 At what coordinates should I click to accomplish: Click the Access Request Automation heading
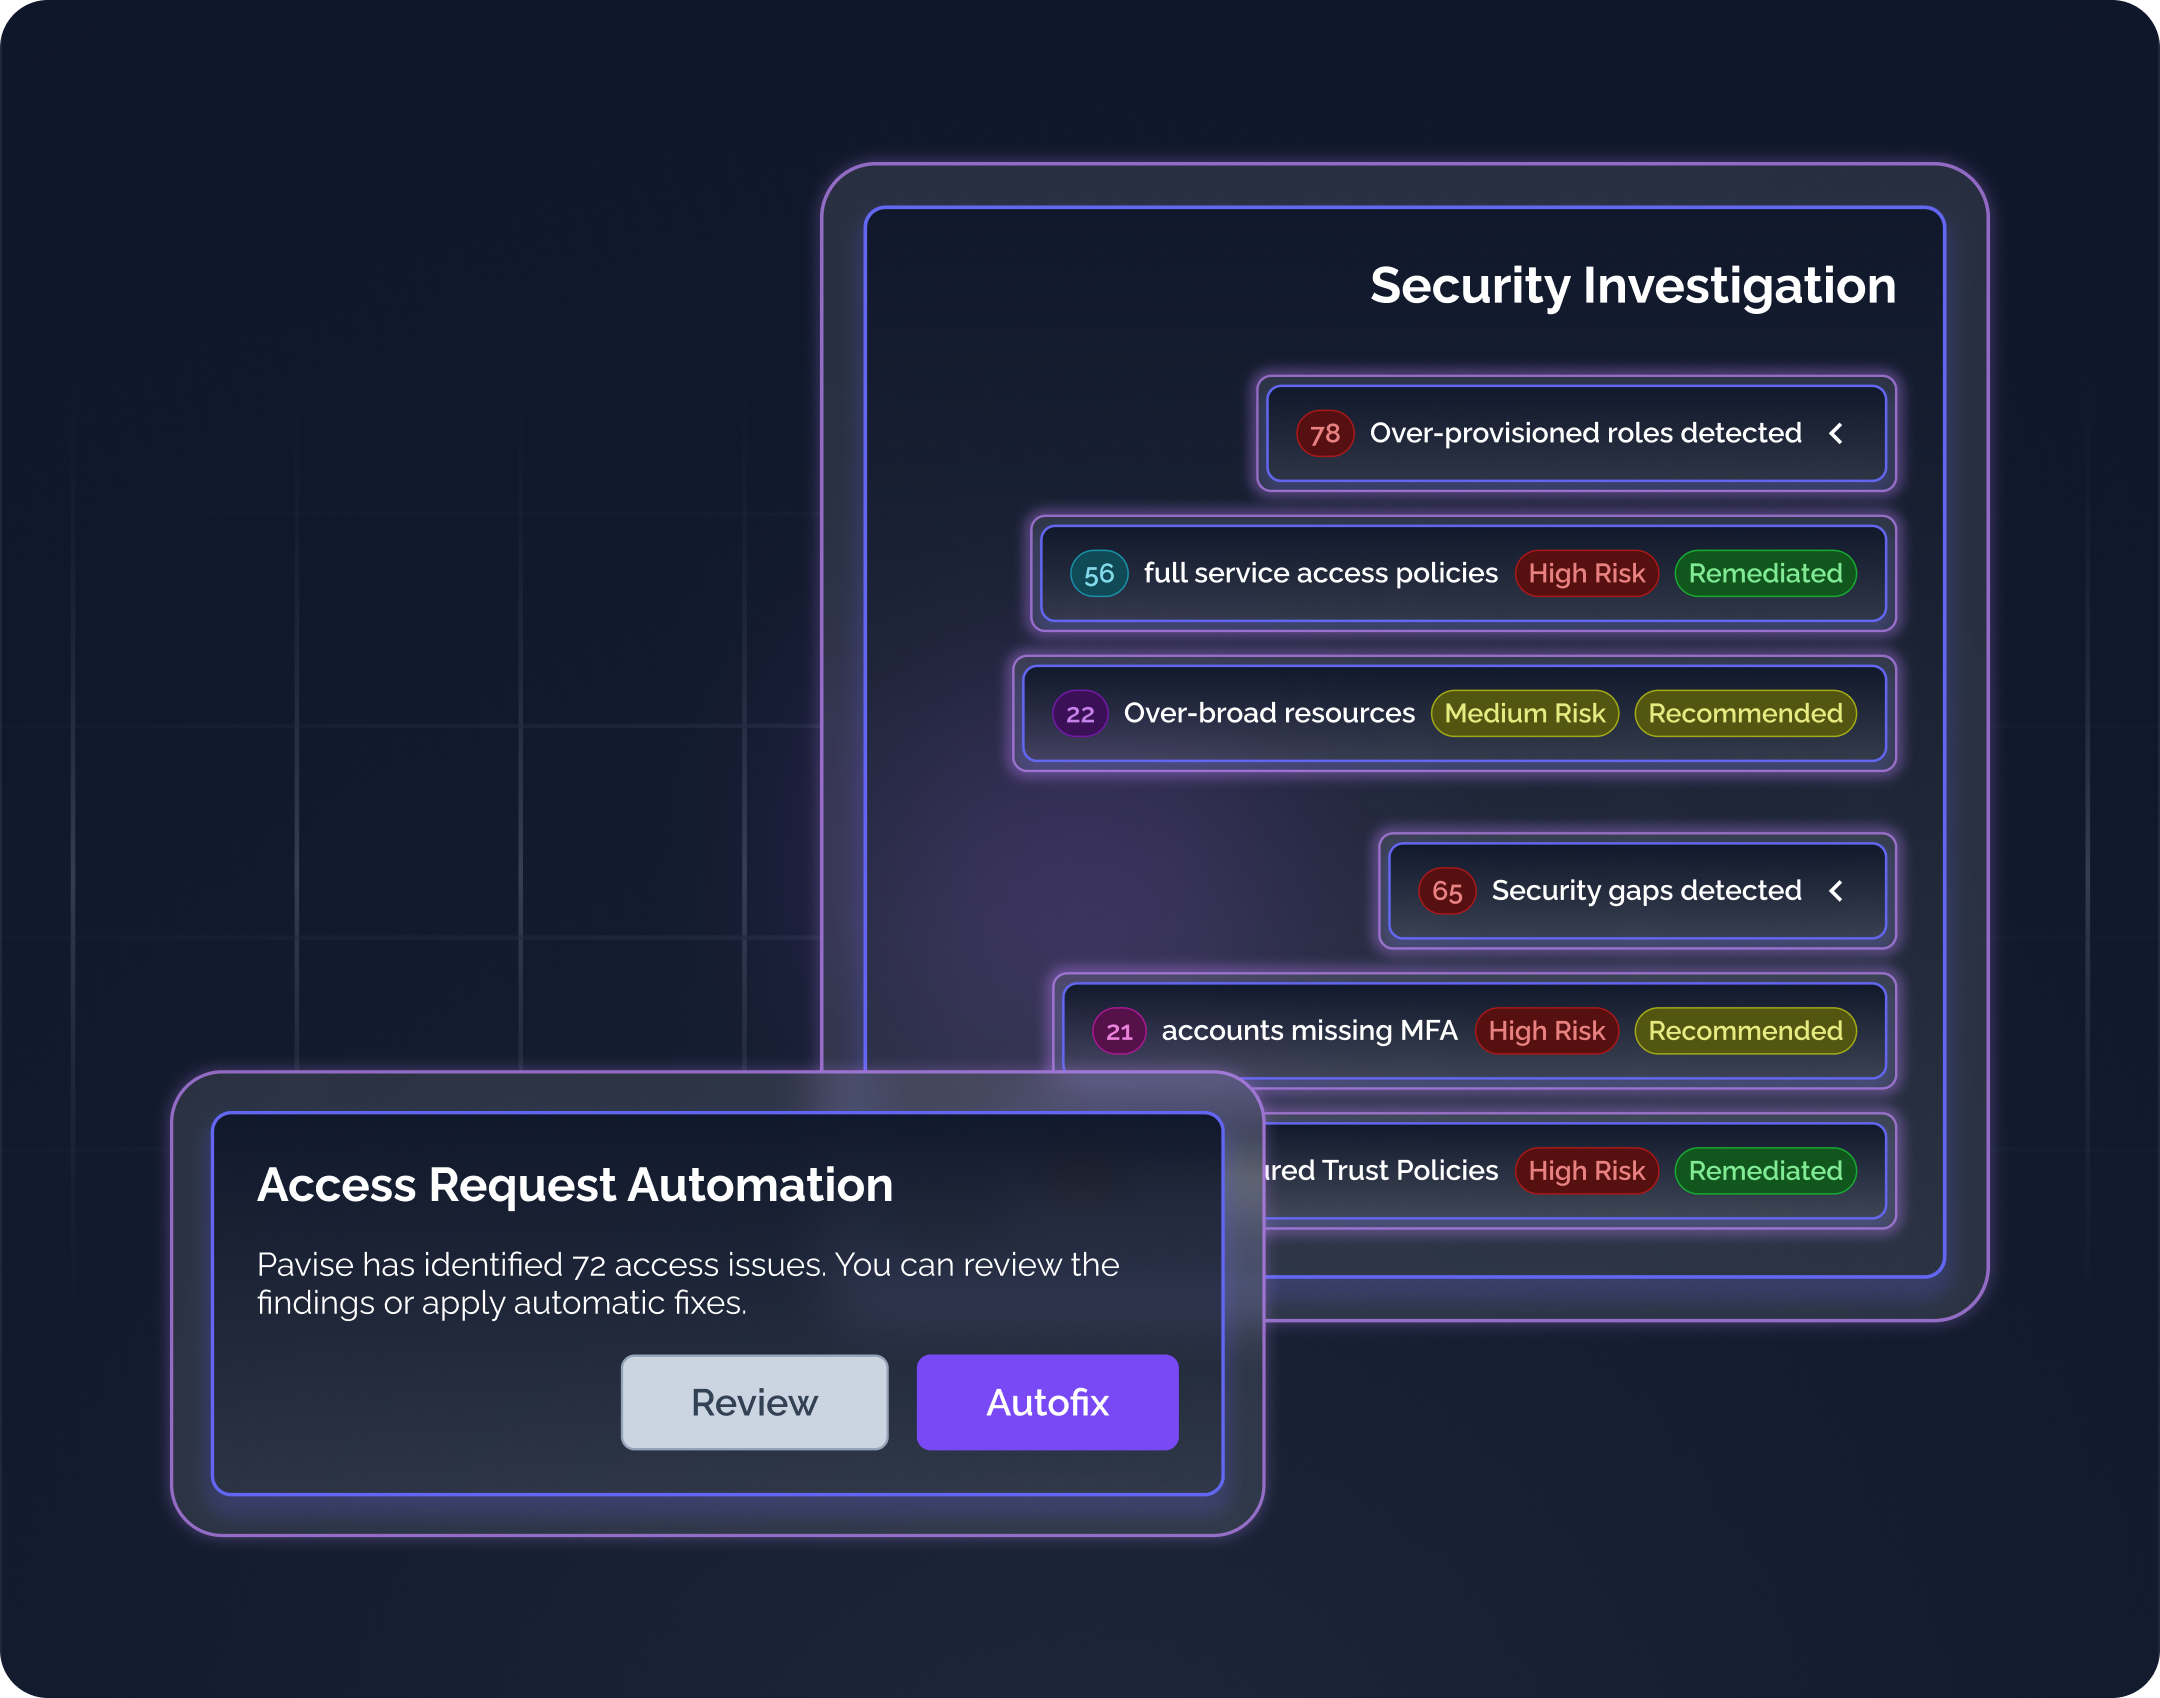(575, 1185)
